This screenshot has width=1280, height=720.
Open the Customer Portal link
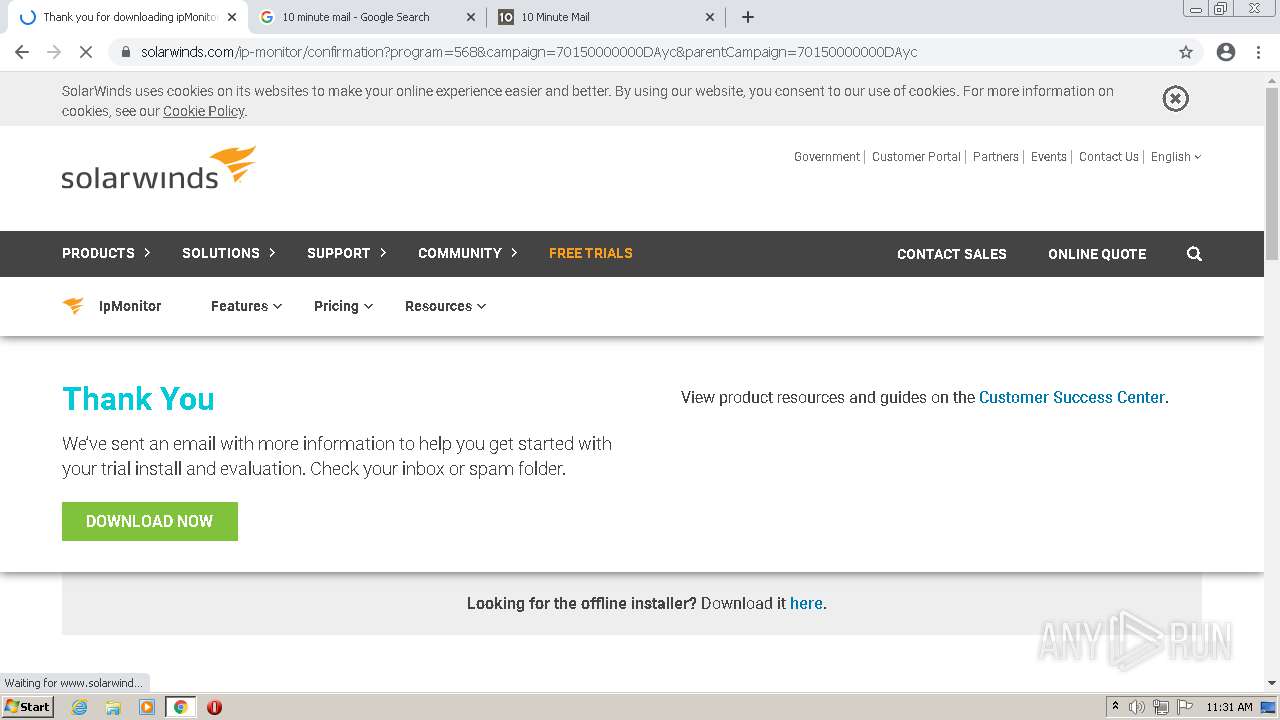tap(916, 157)
